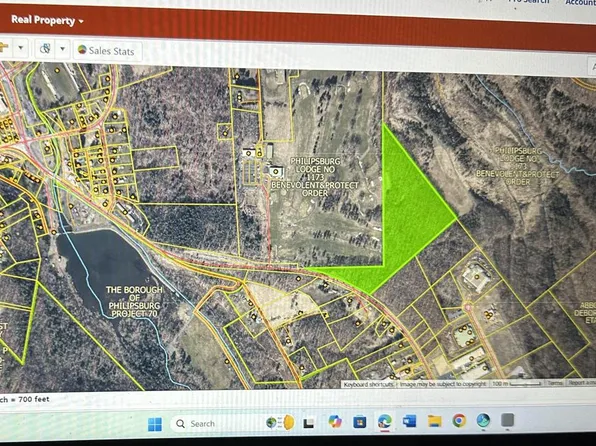
Task: Launch Copilot from the taskbar
Action: tap(334, 422)
